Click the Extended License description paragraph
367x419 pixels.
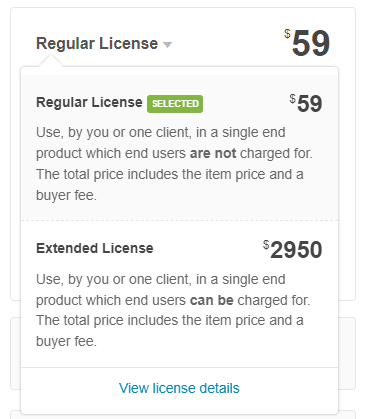pos(173,310)
